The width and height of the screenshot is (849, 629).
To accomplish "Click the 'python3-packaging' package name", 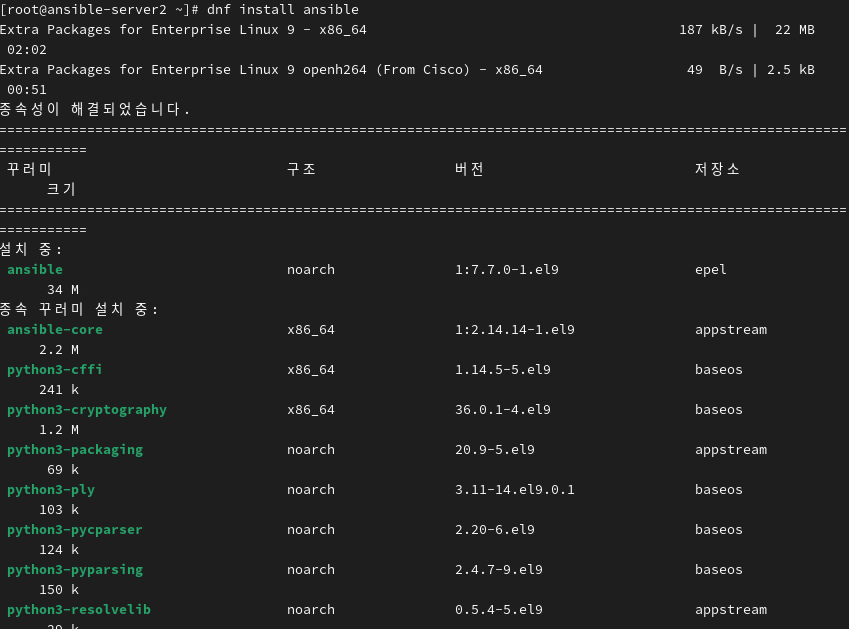I will (x=75, y=450).
